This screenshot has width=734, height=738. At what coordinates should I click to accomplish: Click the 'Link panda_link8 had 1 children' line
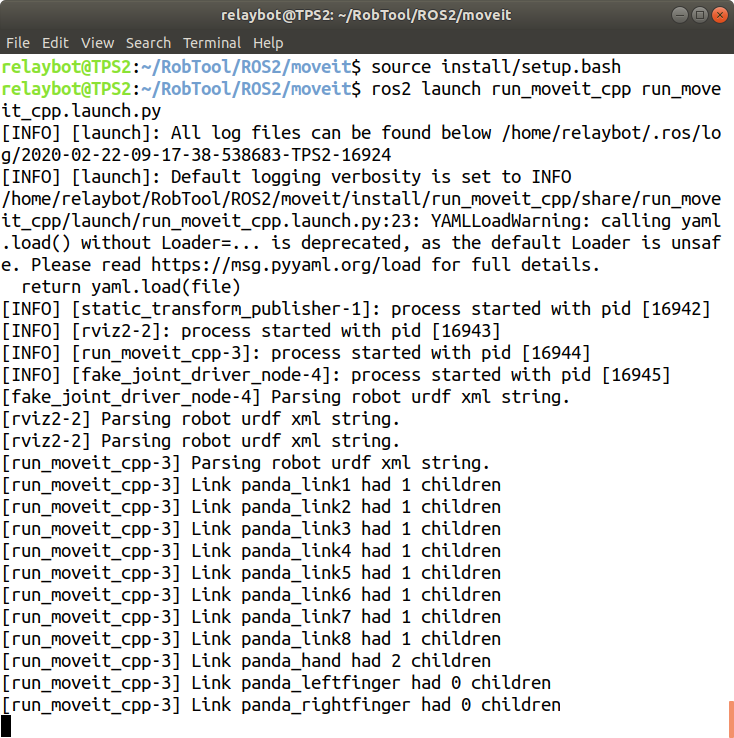pos(251,639)
